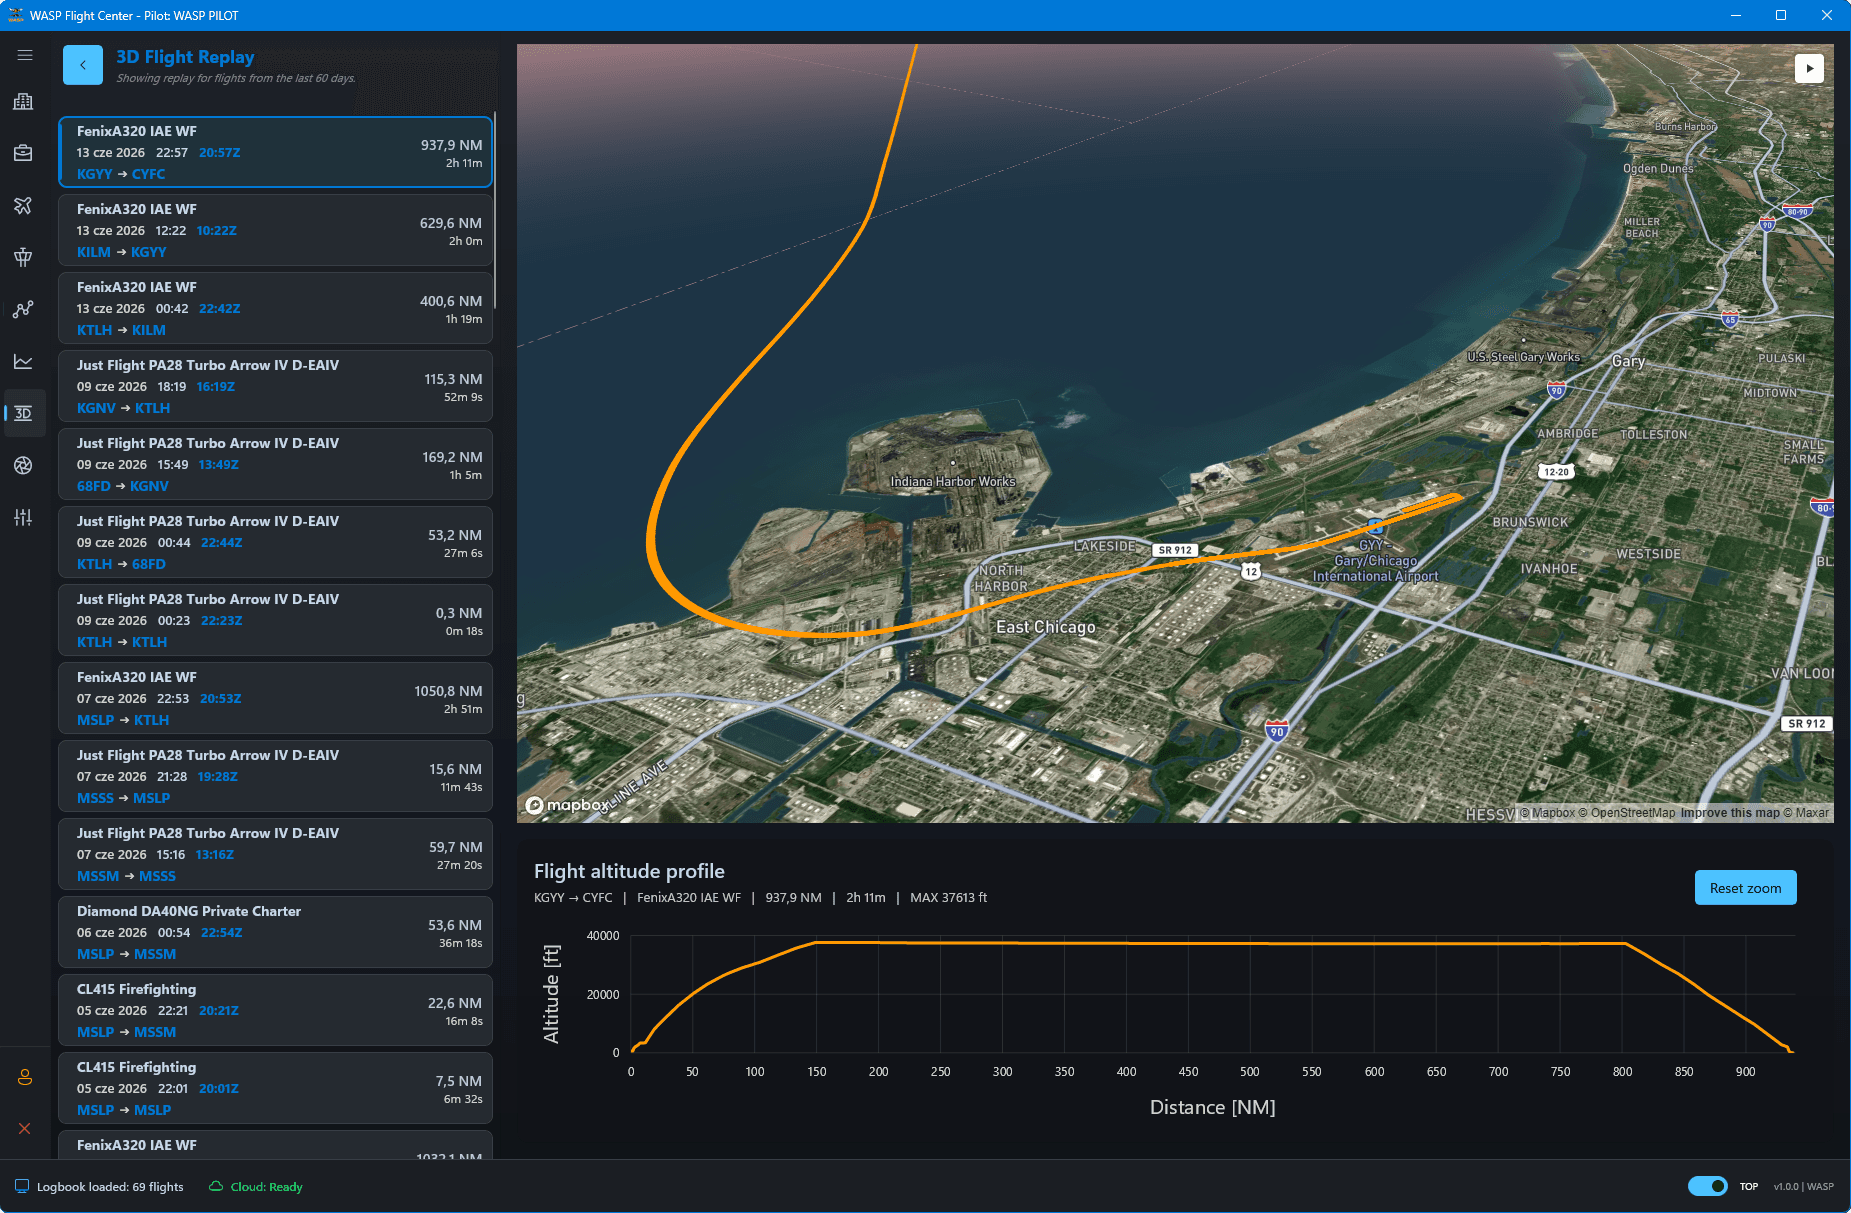
Task: Select the KILM to KGYY flight
Action: (x=275, y=230)
